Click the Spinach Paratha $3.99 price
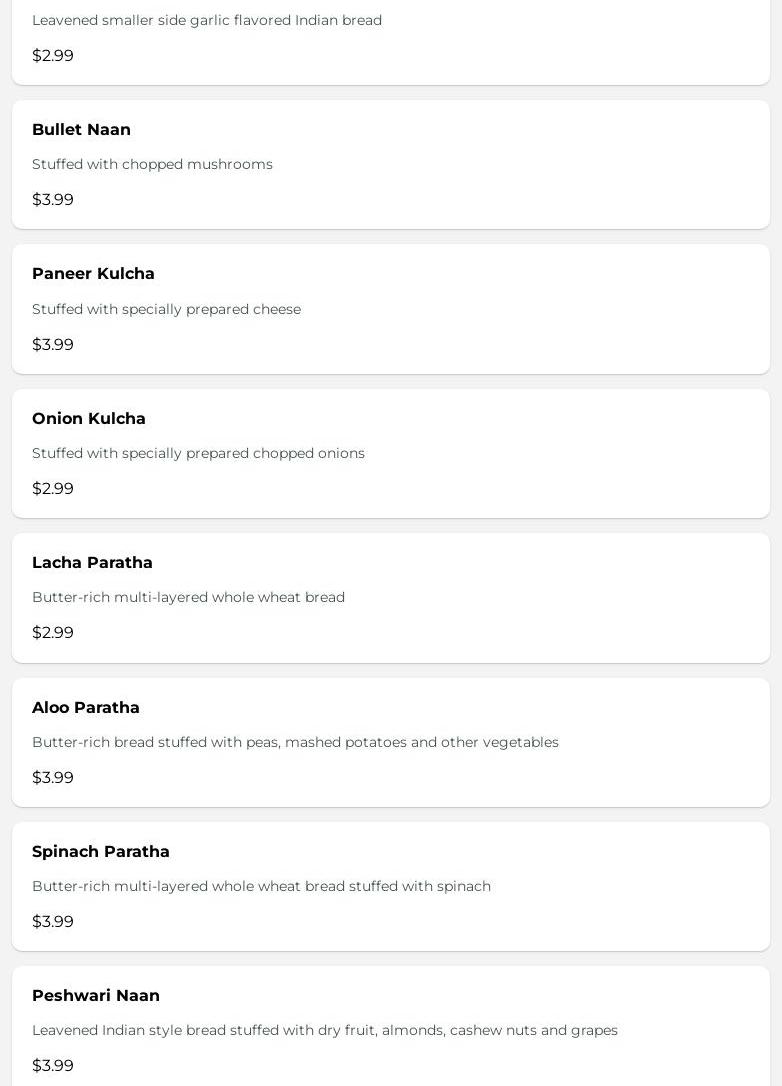The height and width of the screenshot is (1086, 782). coord(53,922)
